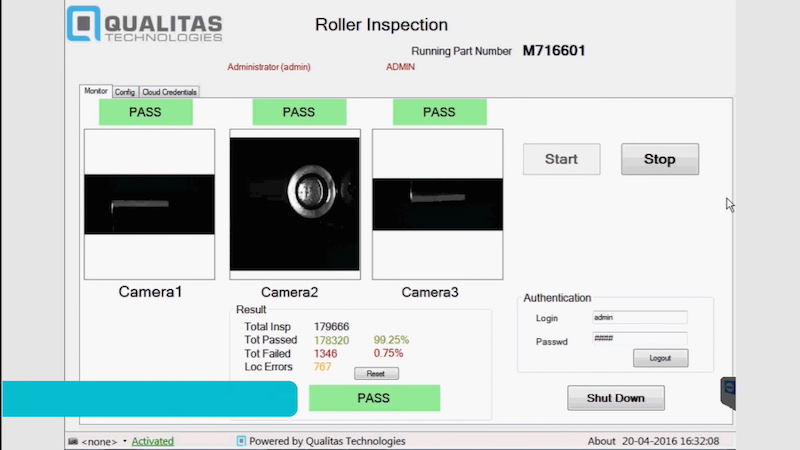Click the camera icon in status bar

73,441
